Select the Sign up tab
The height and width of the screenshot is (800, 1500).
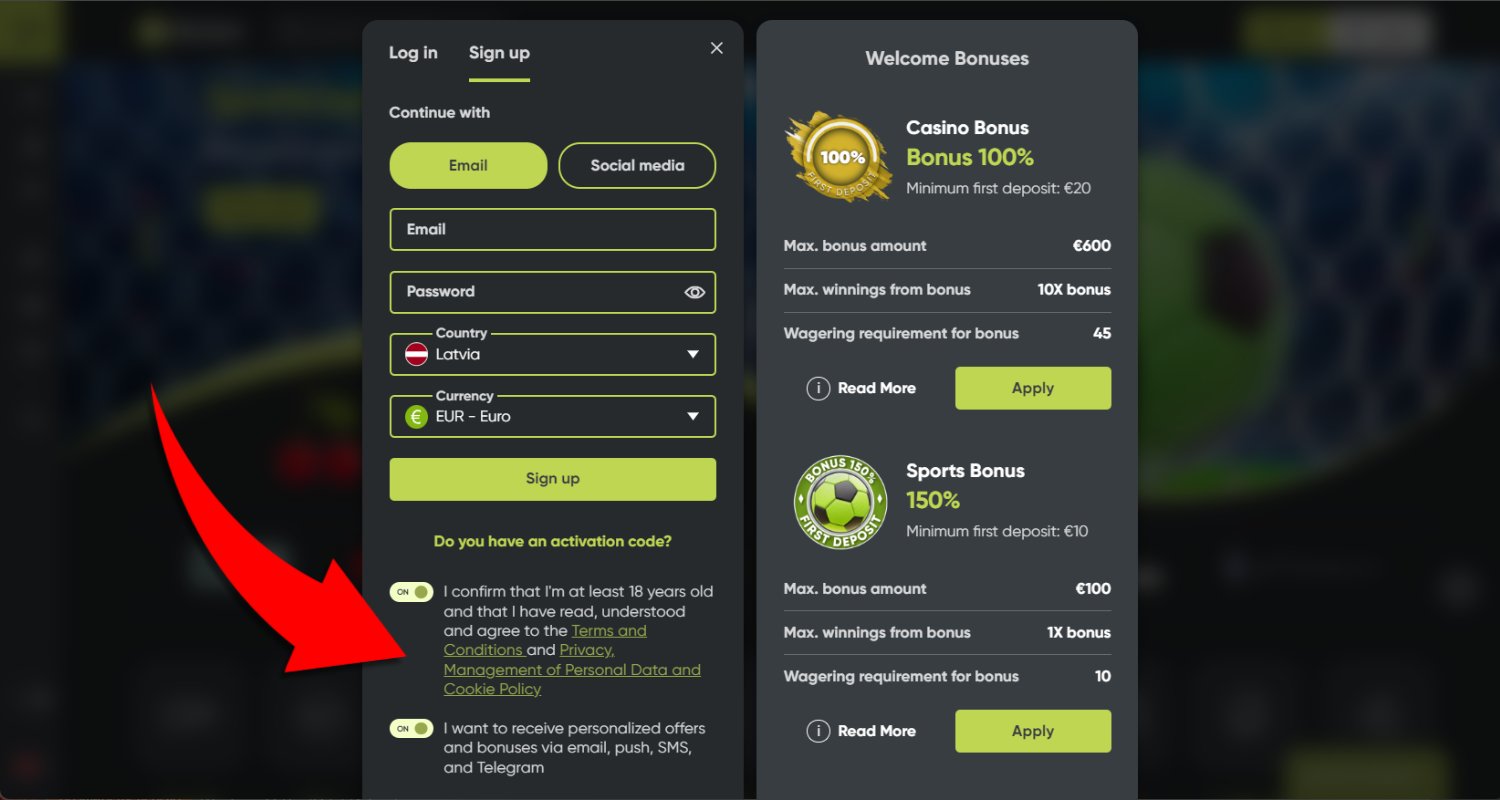tap(499, 53)
